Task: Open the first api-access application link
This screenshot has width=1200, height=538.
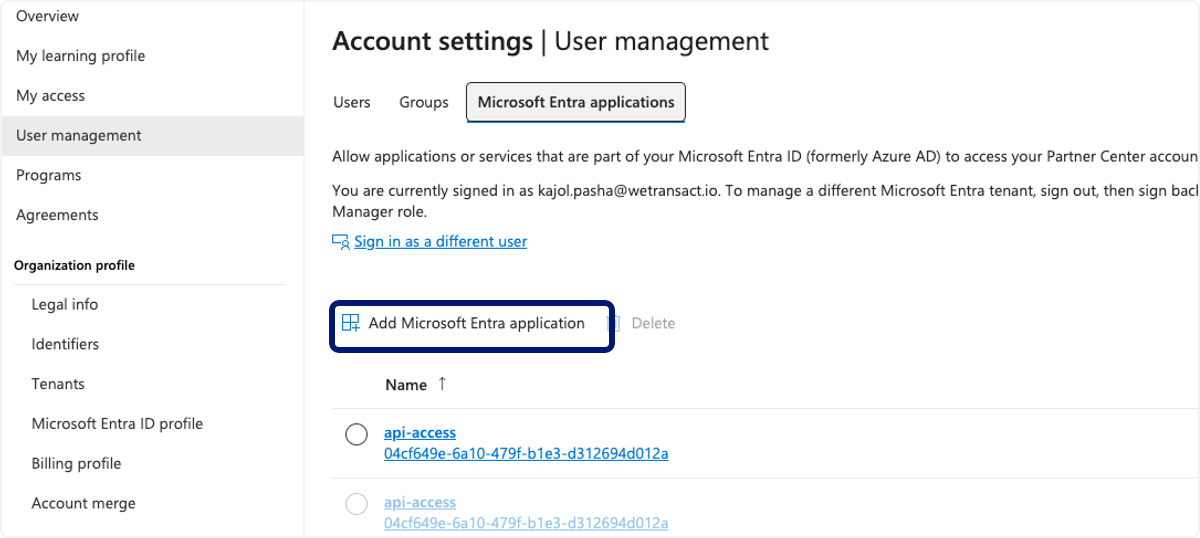Action: pyautogui.click(x=420, y=433)
